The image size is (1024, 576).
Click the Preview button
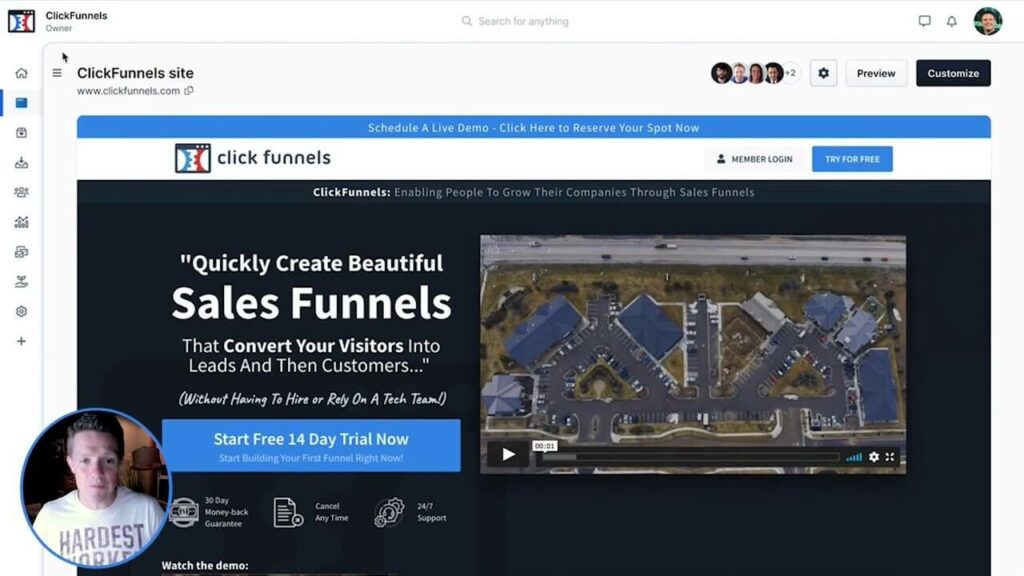[x=876, y=73]
